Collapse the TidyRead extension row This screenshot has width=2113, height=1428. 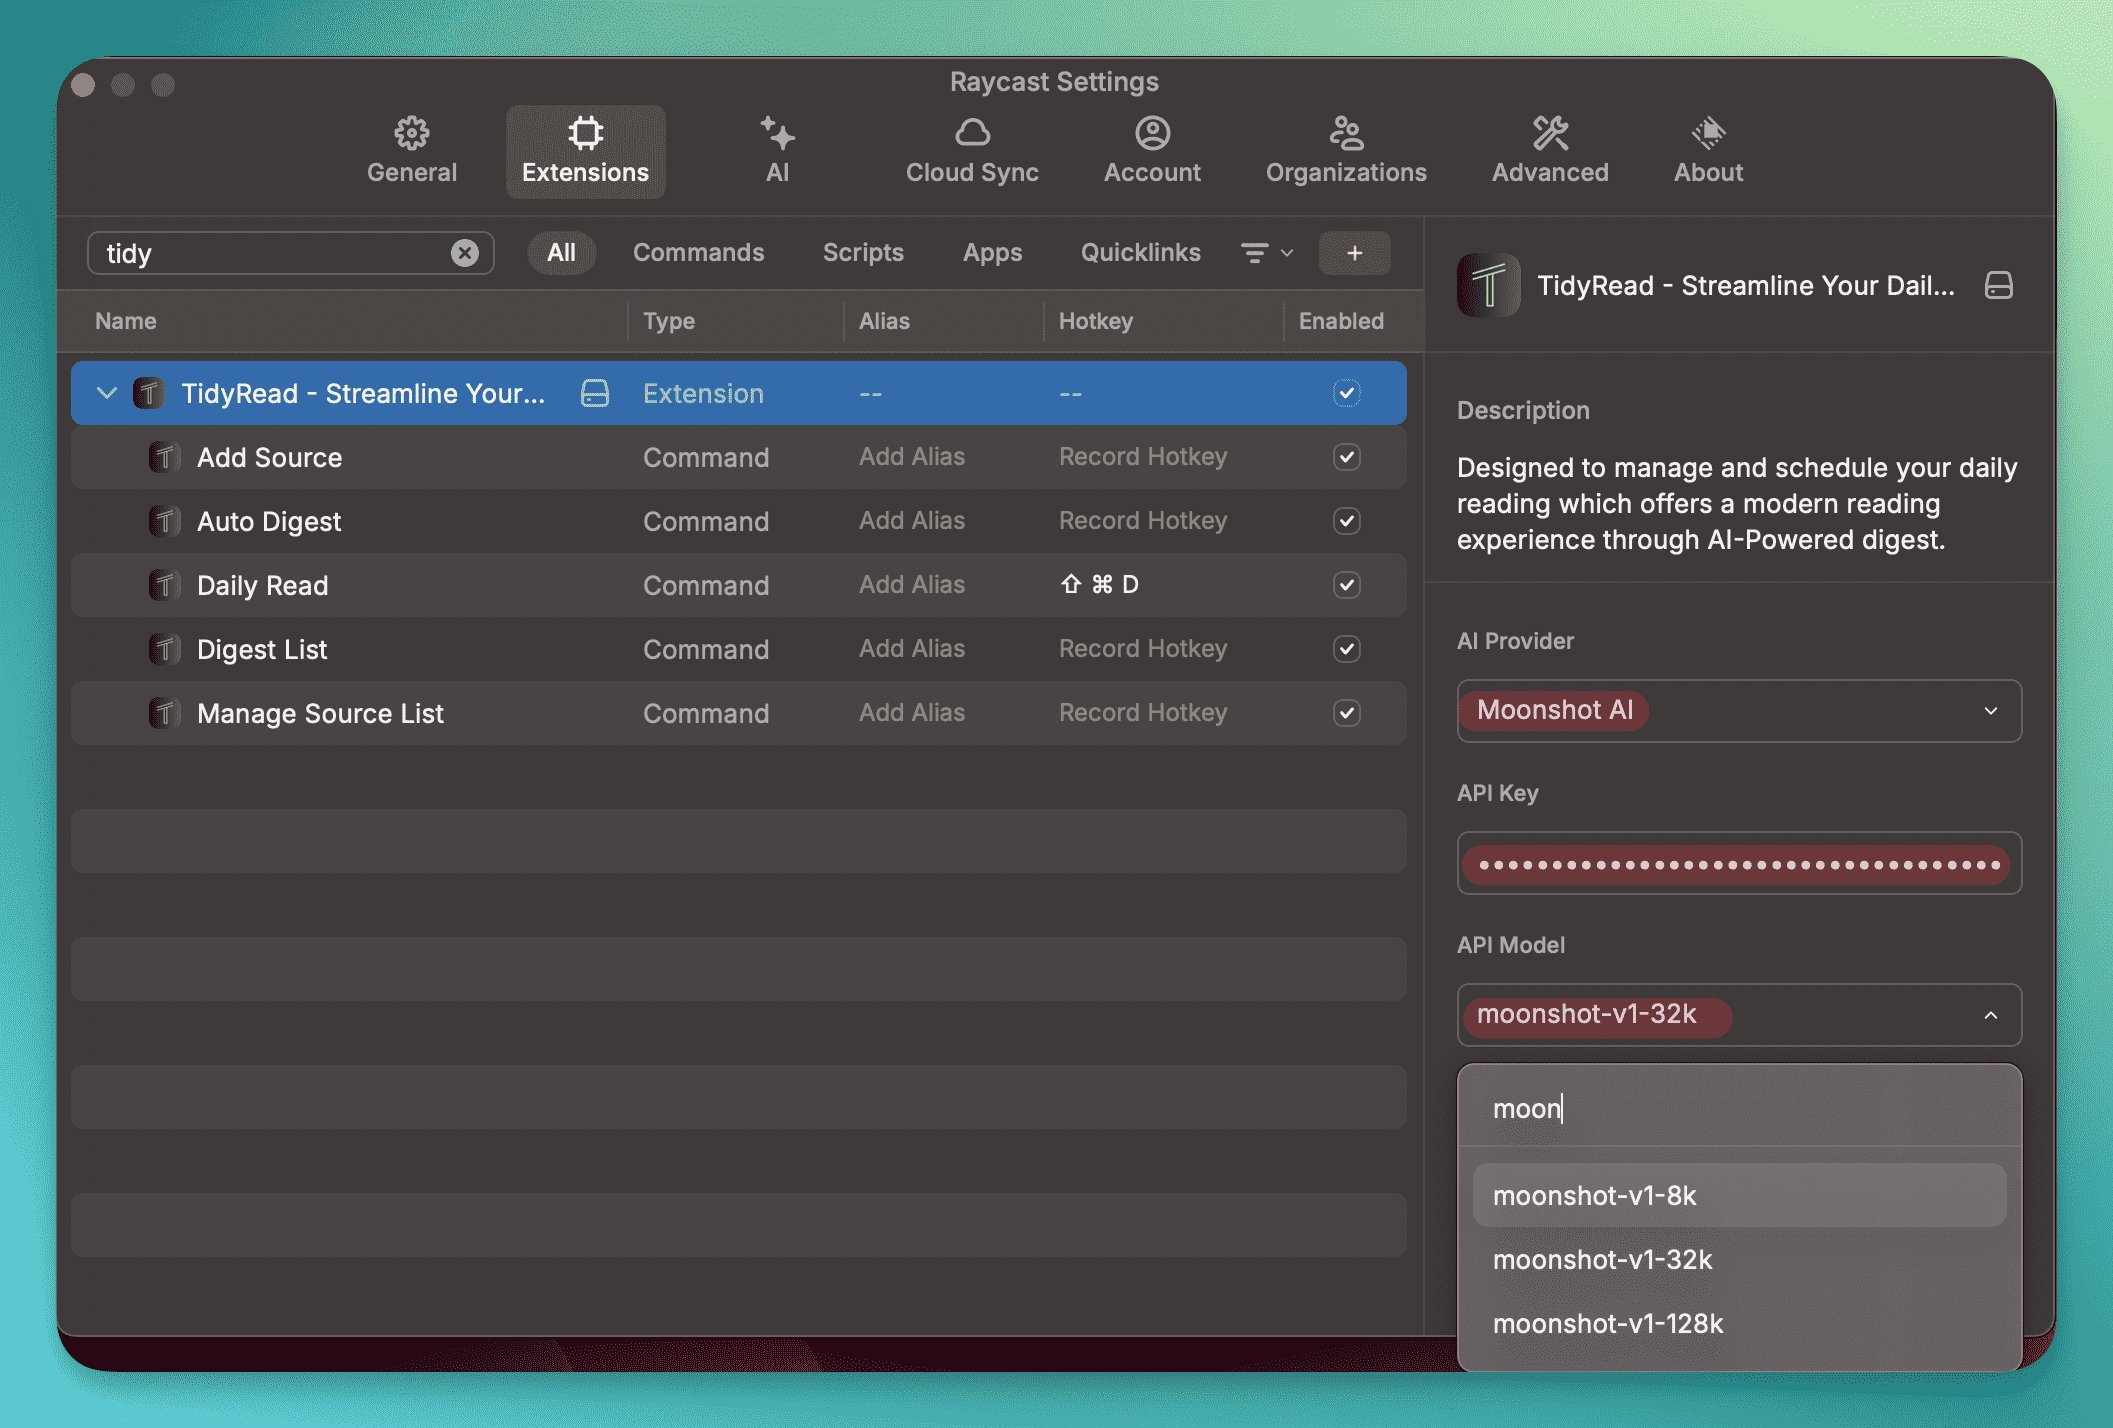(107, 393)
